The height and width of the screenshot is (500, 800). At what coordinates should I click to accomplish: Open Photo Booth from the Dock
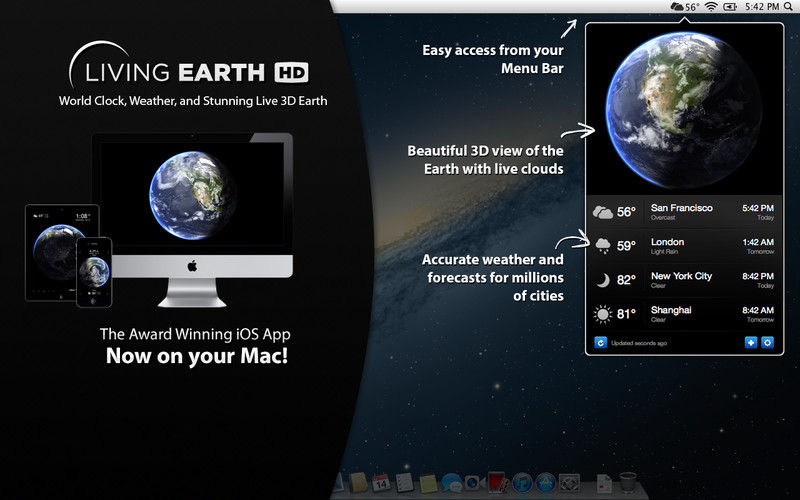point(498,482)
